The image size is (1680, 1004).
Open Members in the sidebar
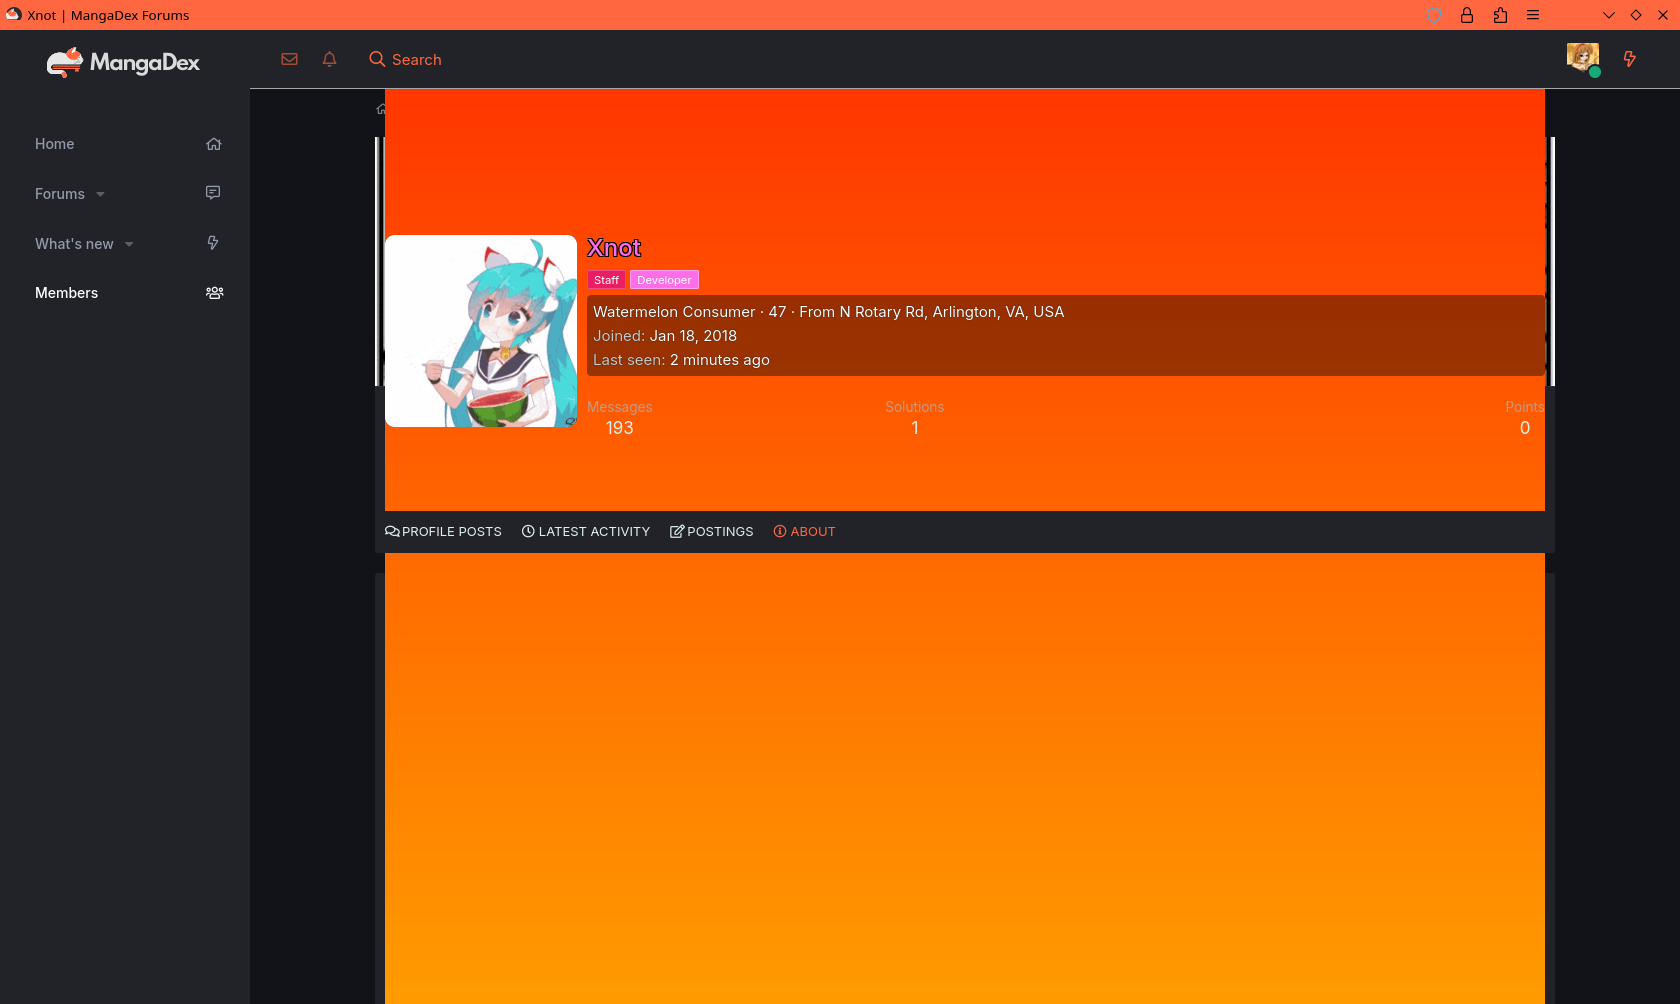pos(66,293)
